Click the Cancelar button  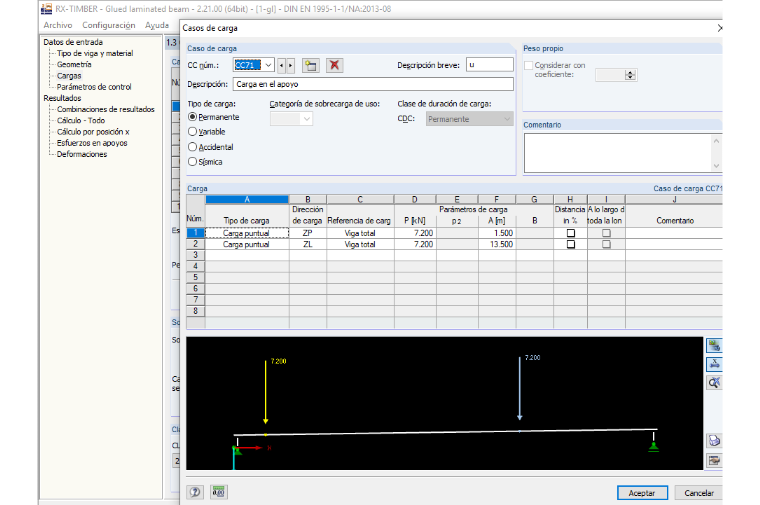tap(699, 493)
